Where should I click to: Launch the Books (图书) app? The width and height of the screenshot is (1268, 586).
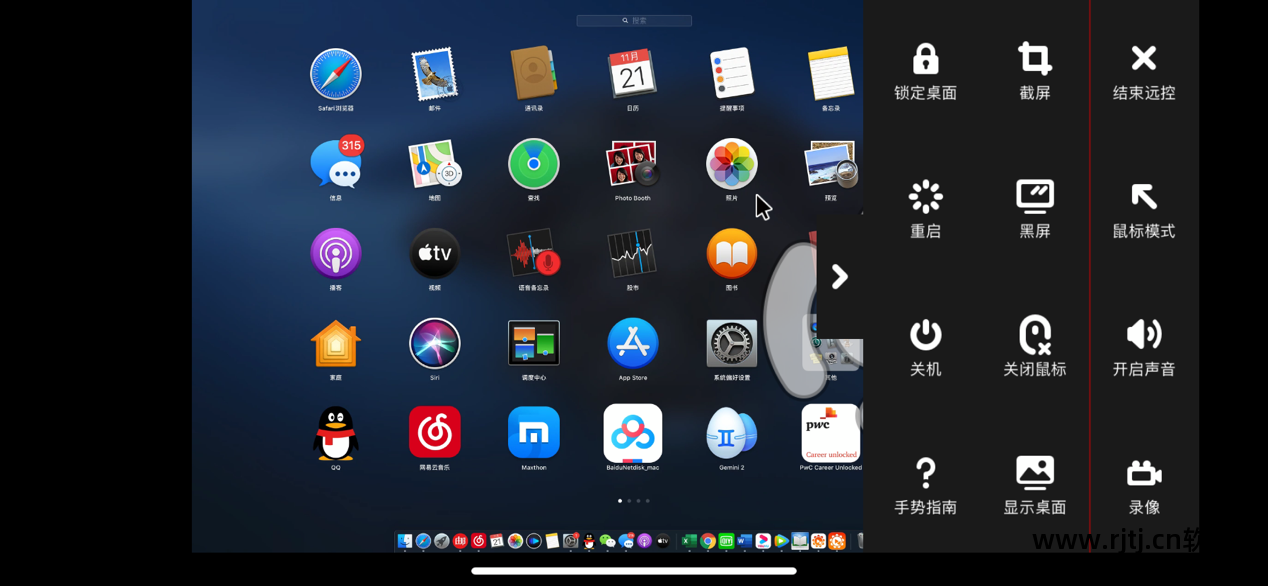coord(731,254)
